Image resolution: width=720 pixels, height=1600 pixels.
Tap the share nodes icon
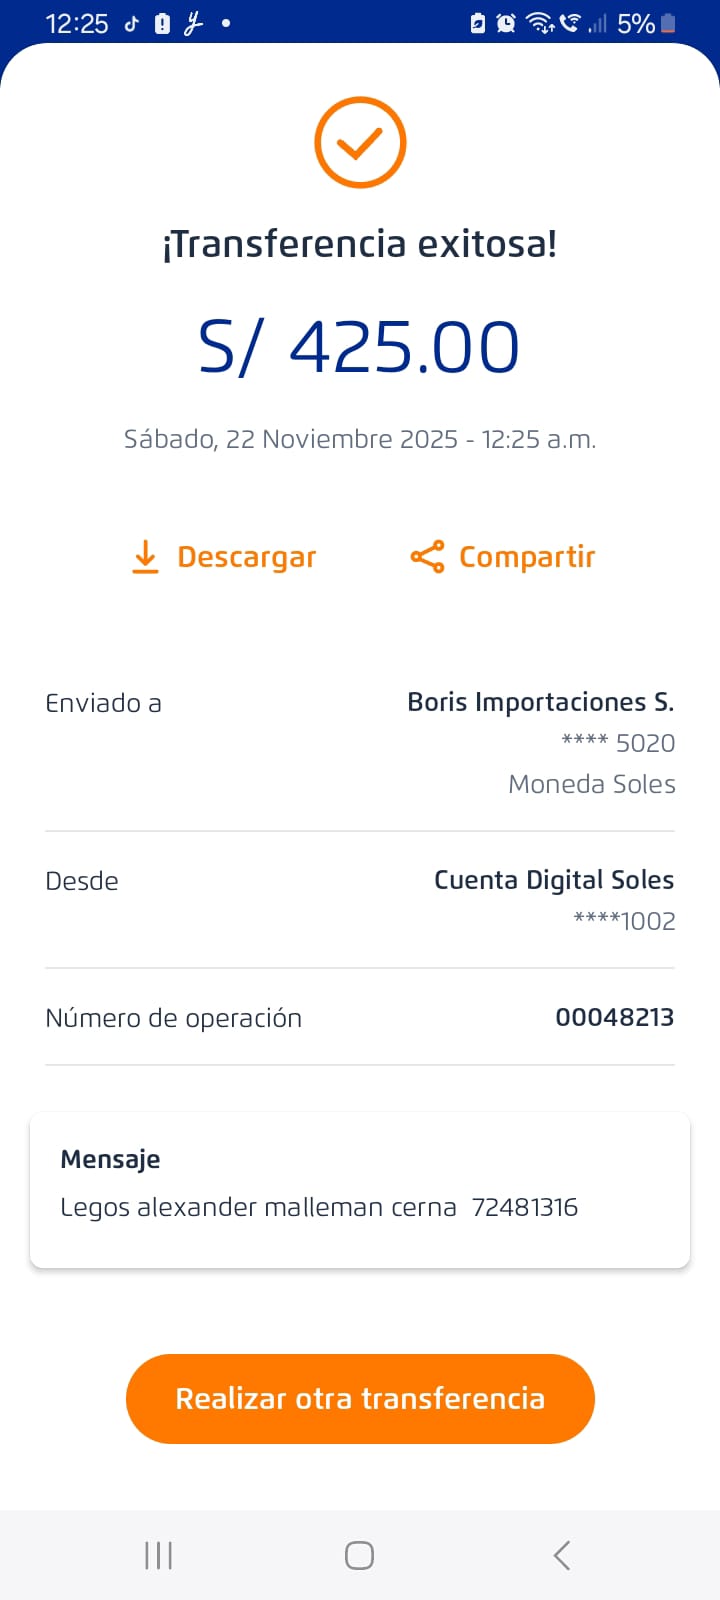pos(427,557)
